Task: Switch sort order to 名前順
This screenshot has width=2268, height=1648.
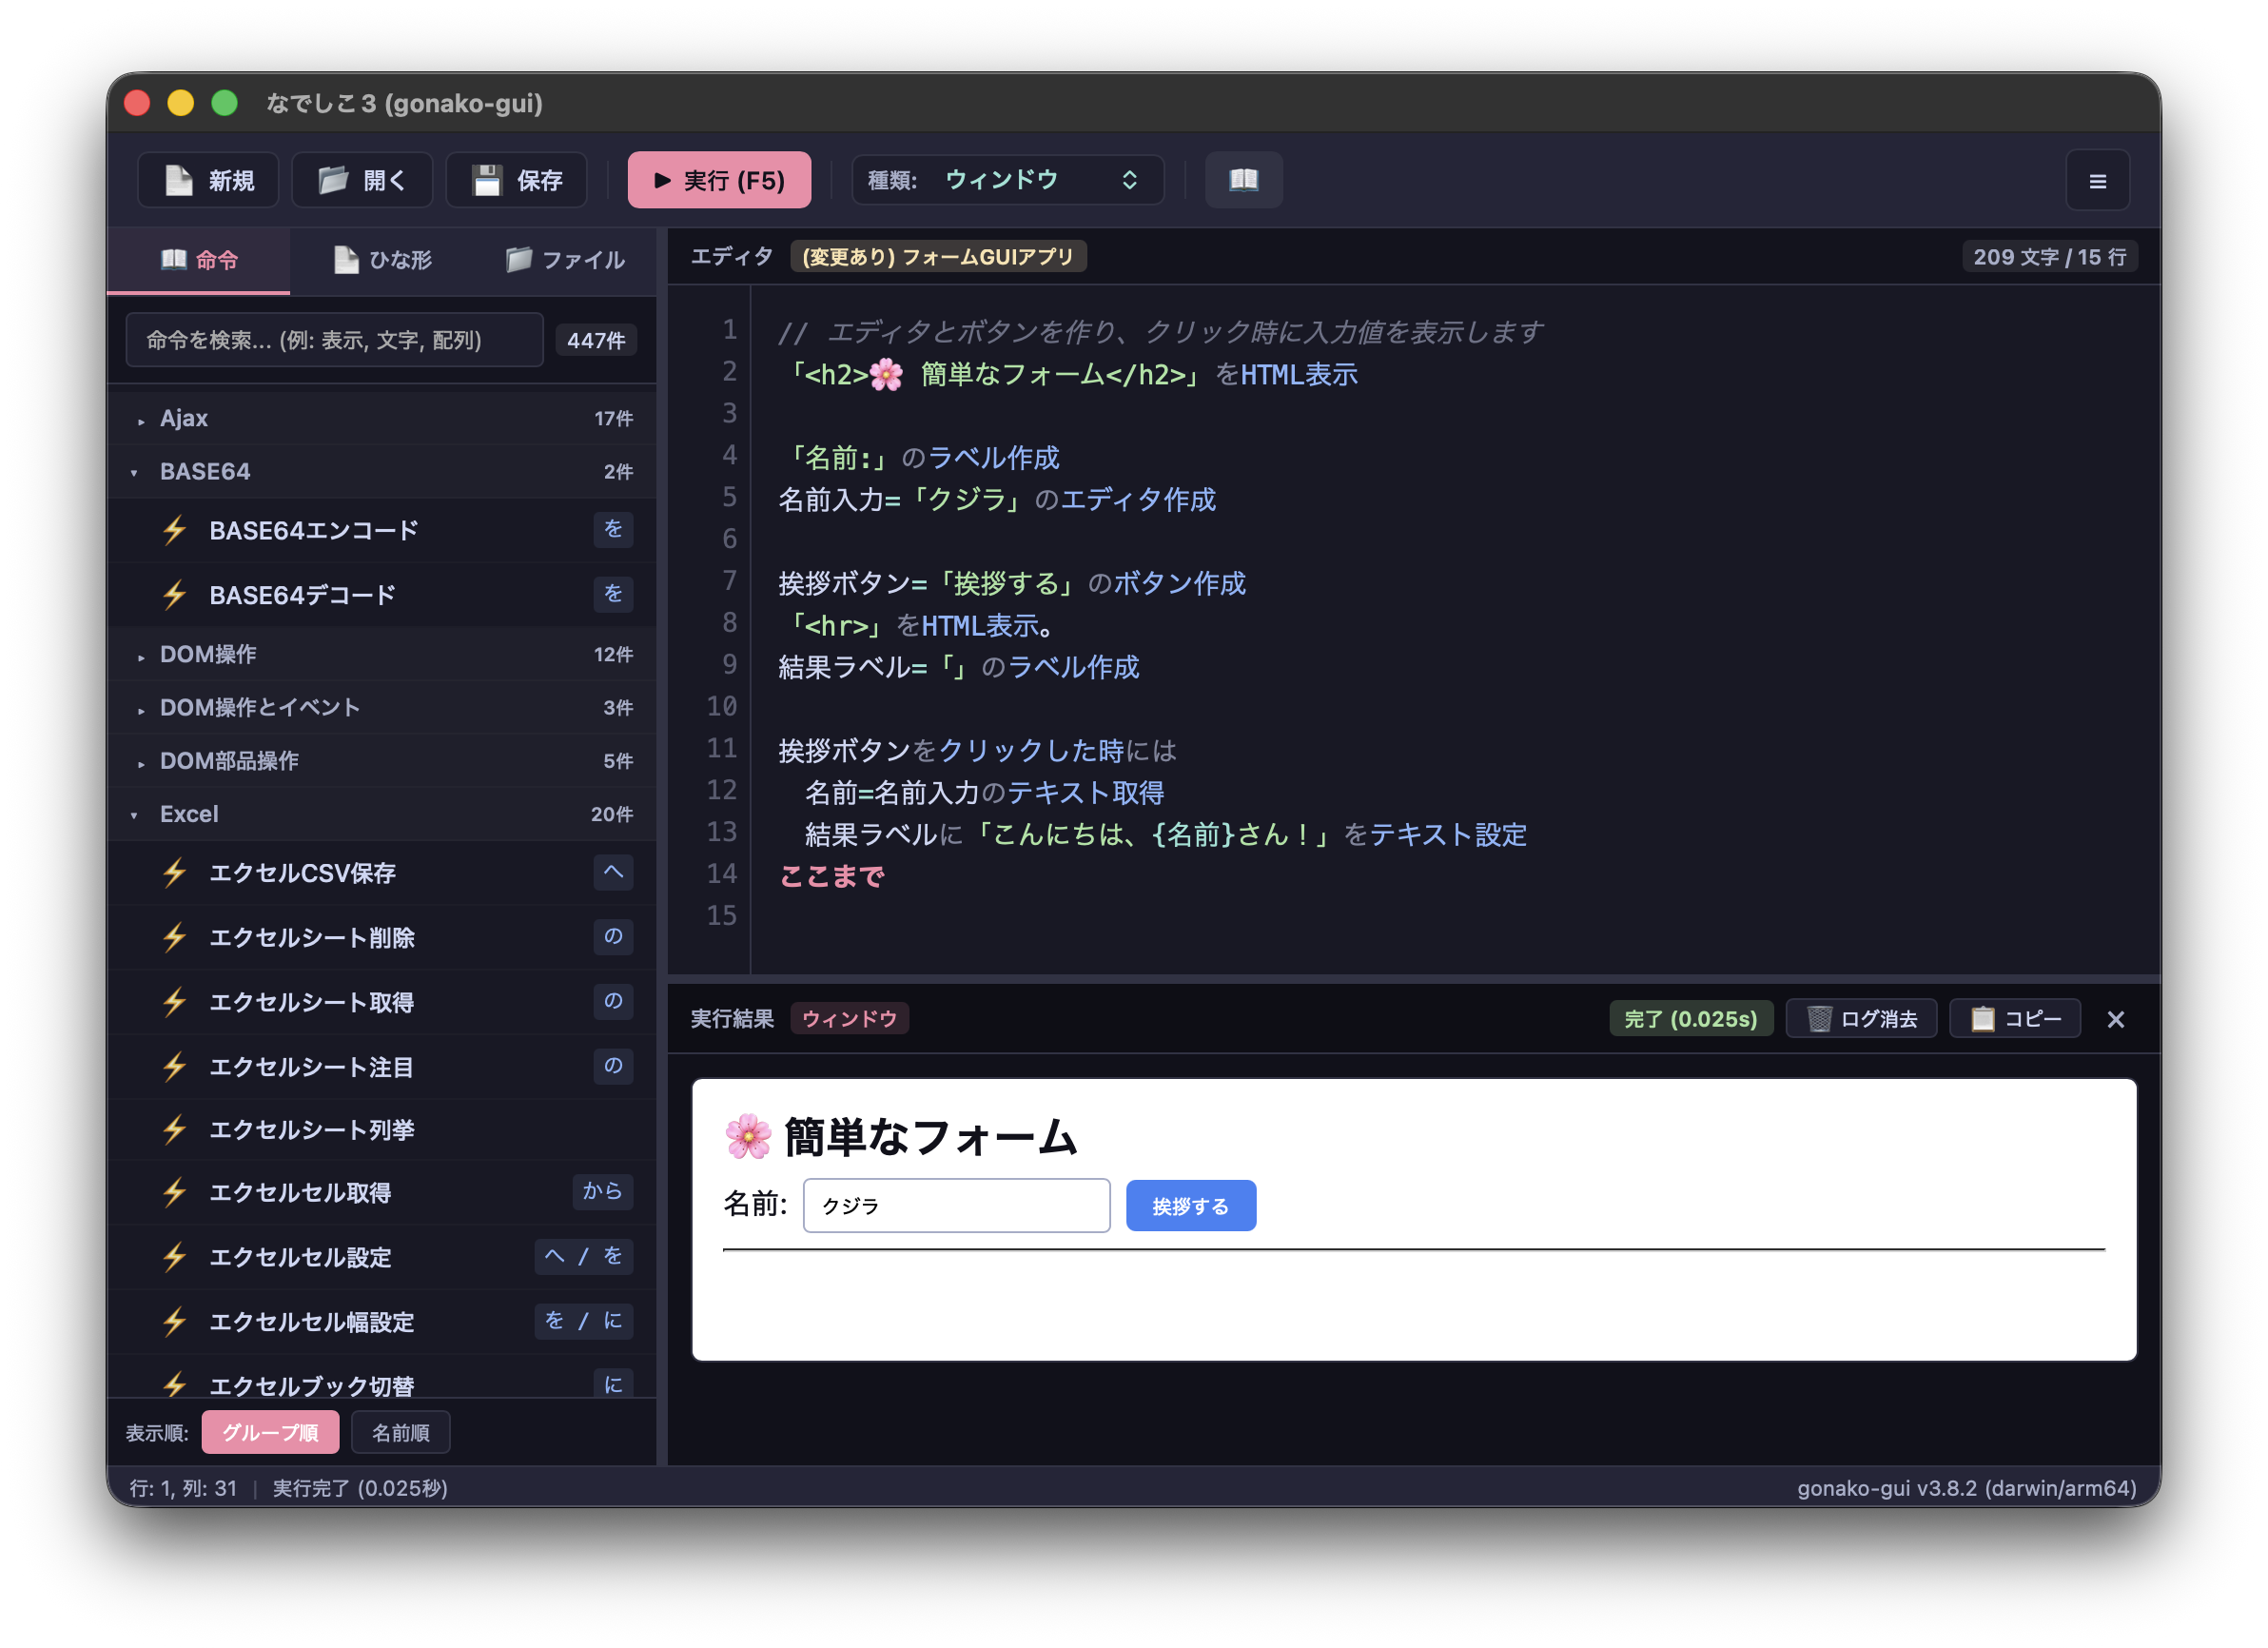Action: pyautogui.click(x=400, y=1432)
